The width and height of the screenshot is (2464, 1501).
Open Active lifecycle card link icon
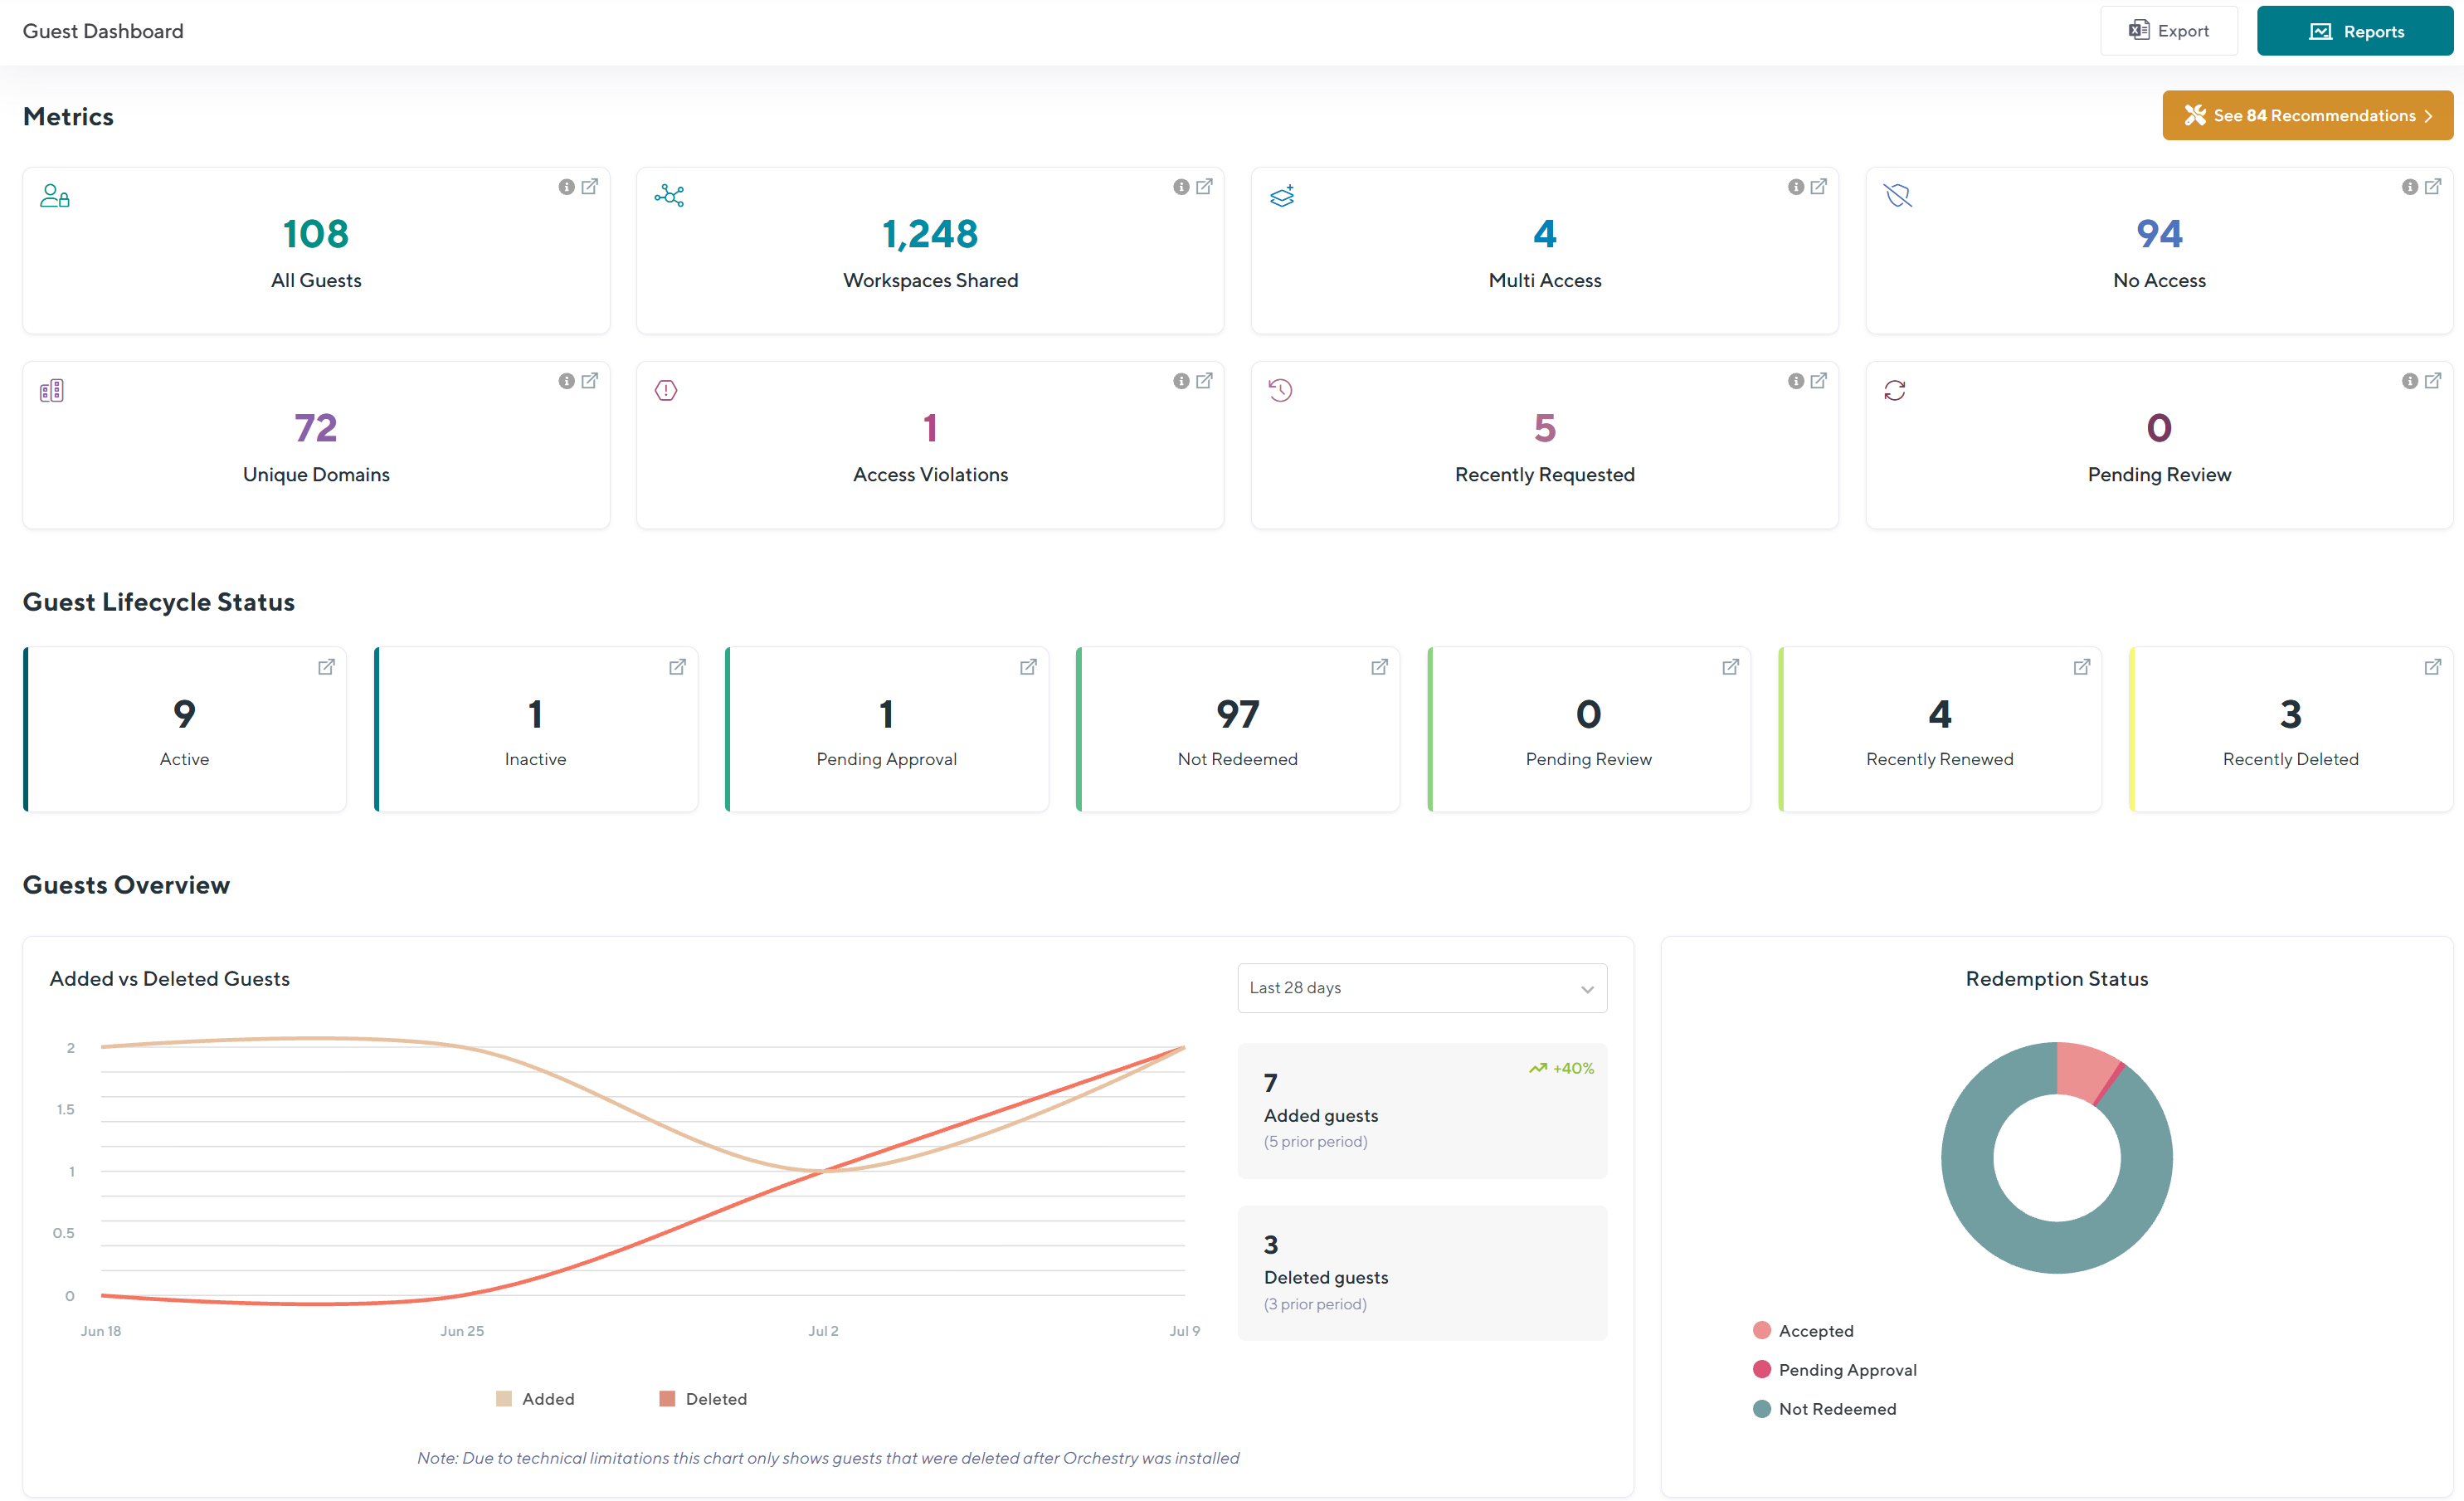(x=326, y=667)
